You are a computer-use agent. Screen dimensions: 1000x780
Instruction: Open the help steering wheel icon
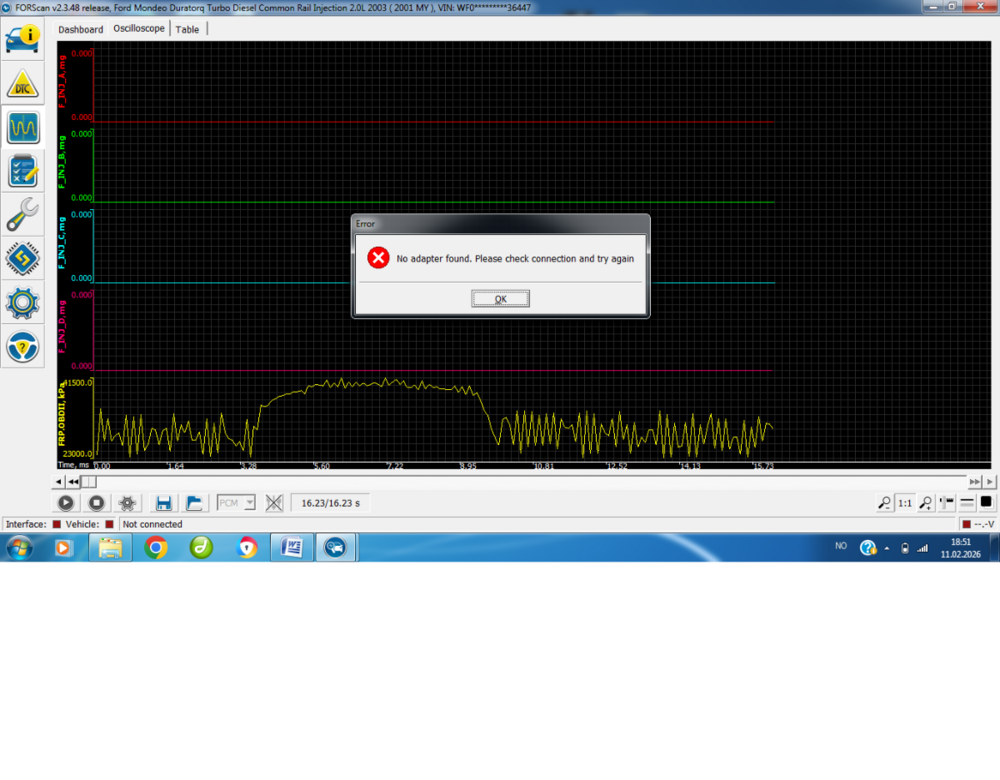22,346
